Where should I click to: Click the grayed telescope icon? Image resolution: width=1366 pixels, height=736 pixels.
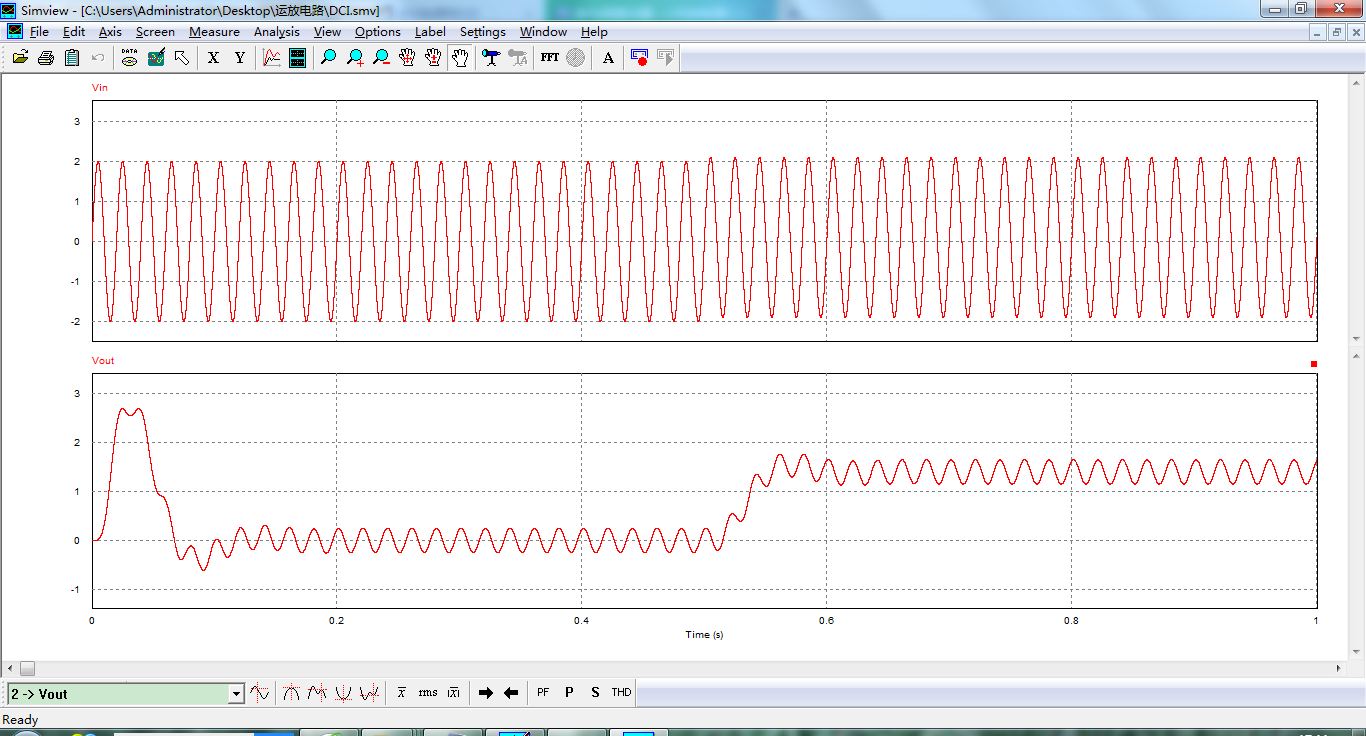517,58
